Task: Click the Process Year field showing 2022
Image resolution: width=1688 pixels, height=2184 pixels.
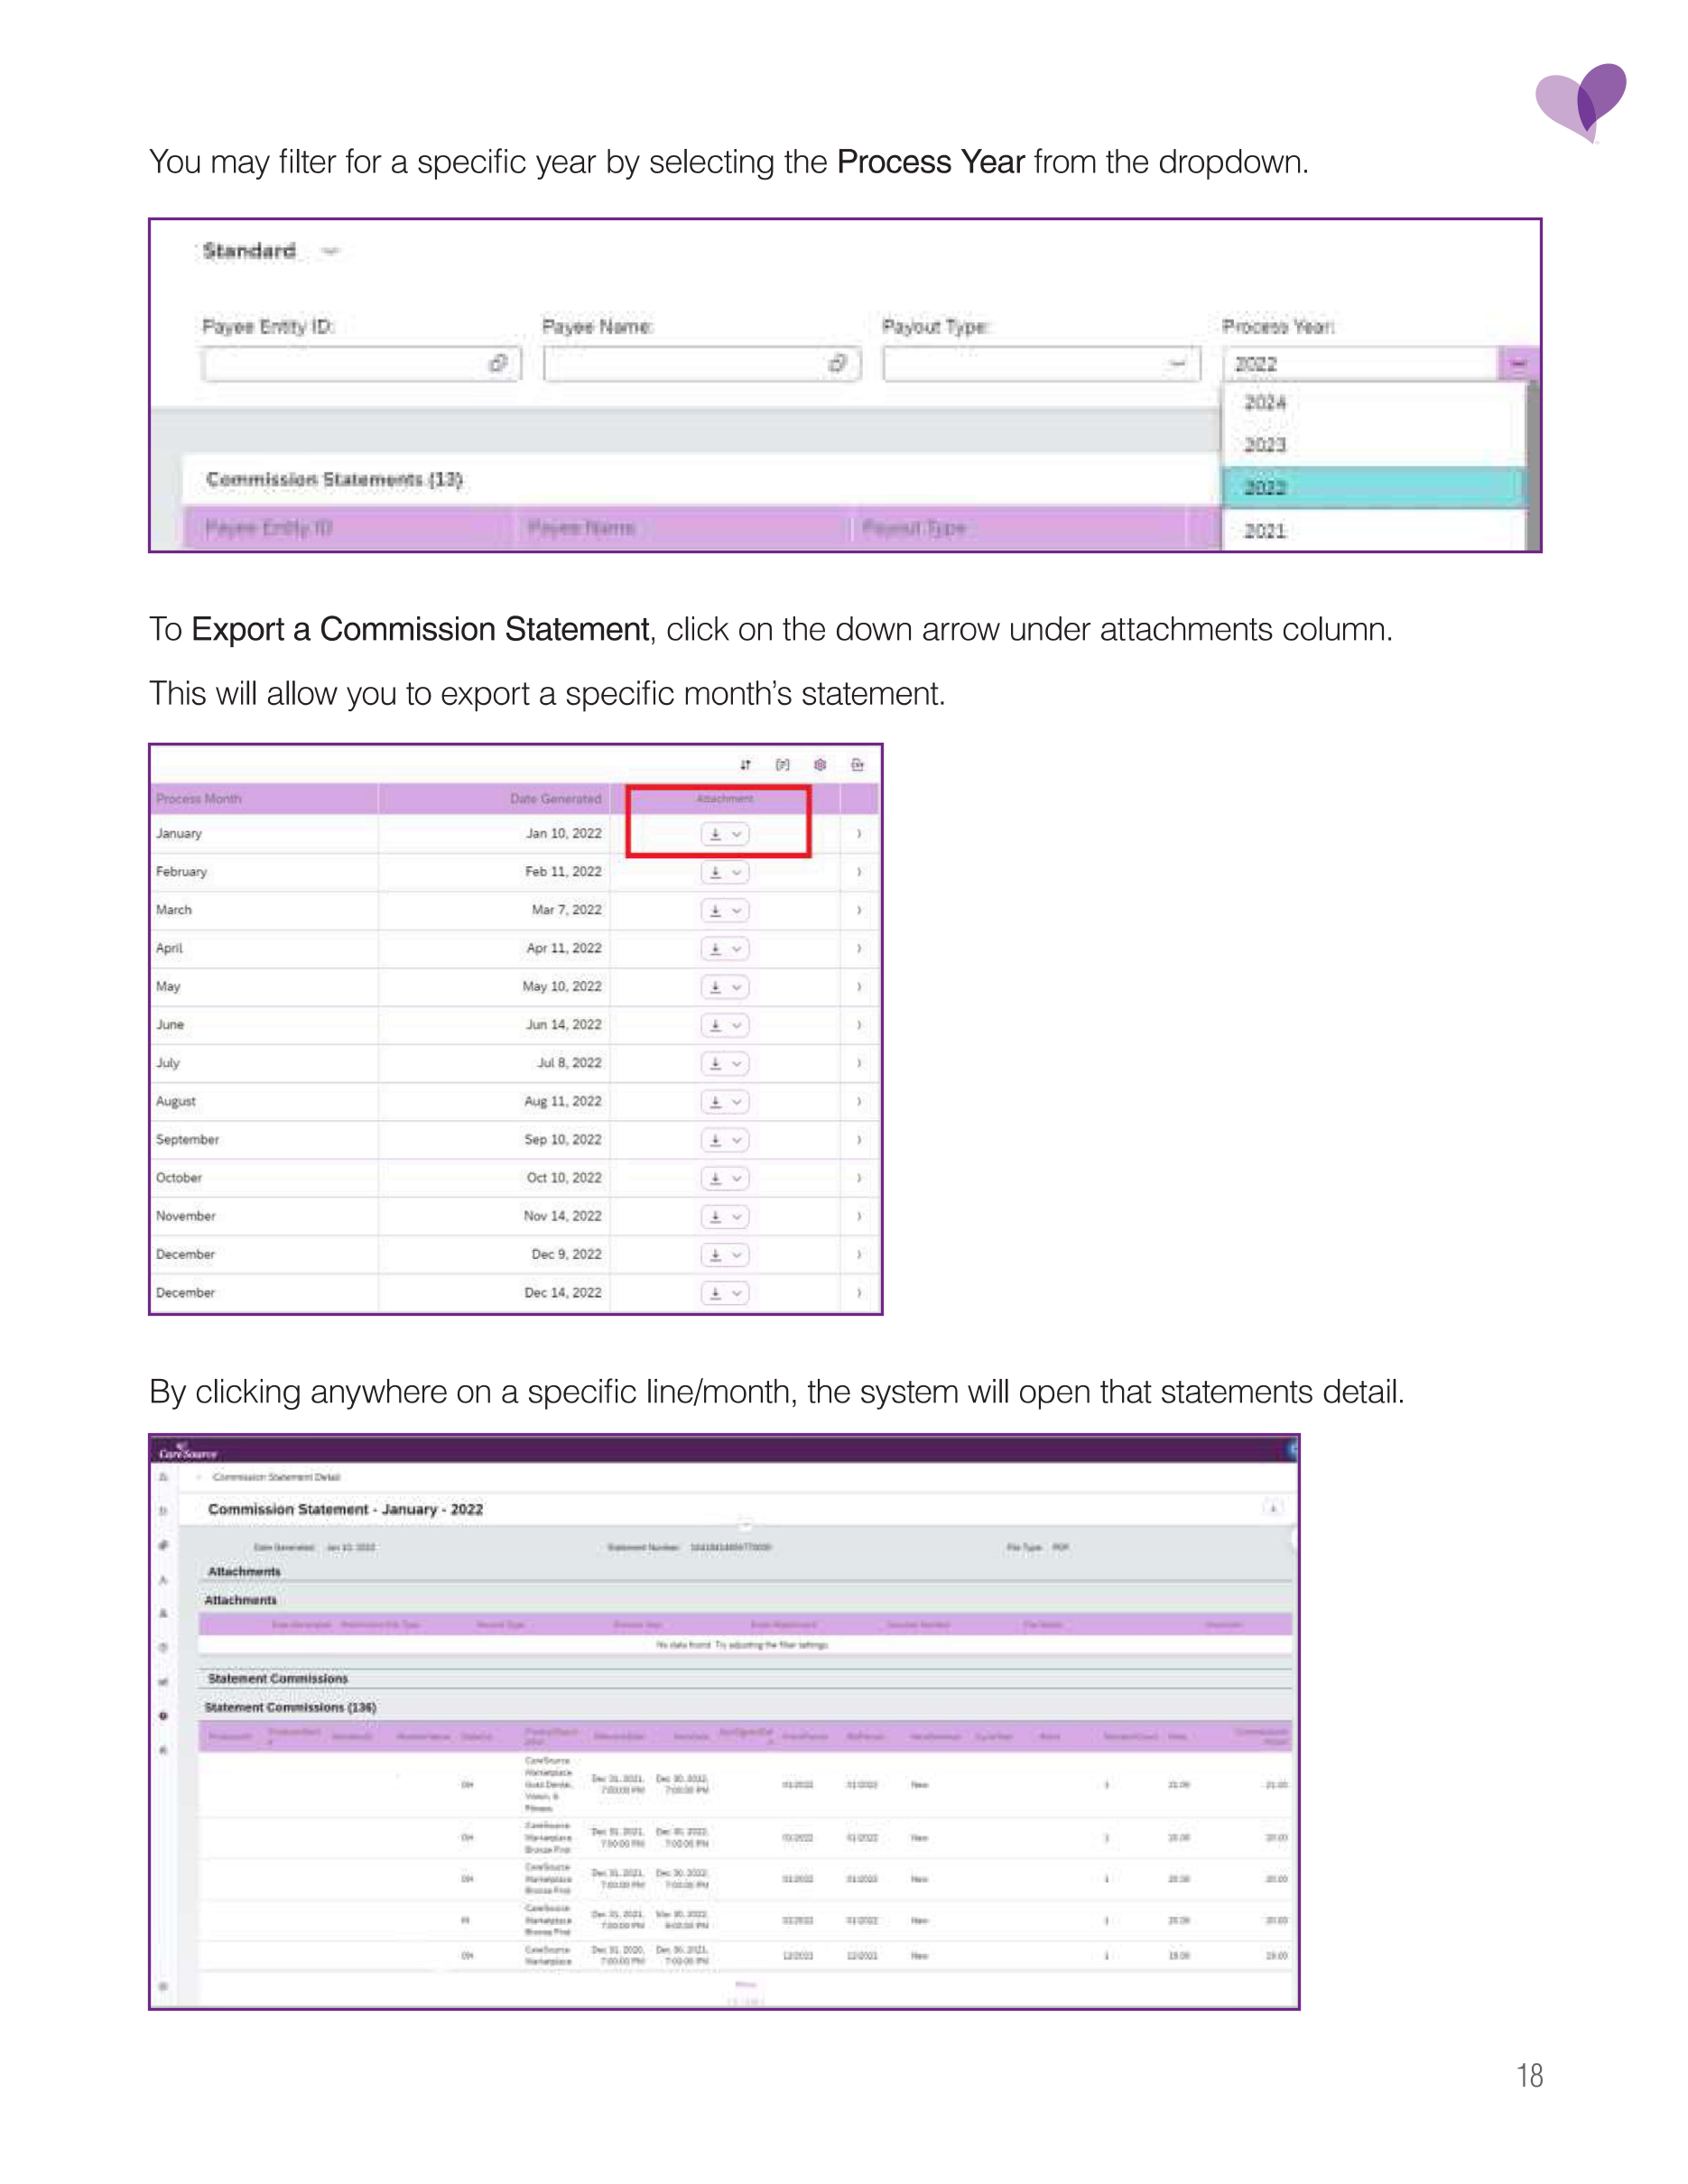Action: coord(1360,364)
